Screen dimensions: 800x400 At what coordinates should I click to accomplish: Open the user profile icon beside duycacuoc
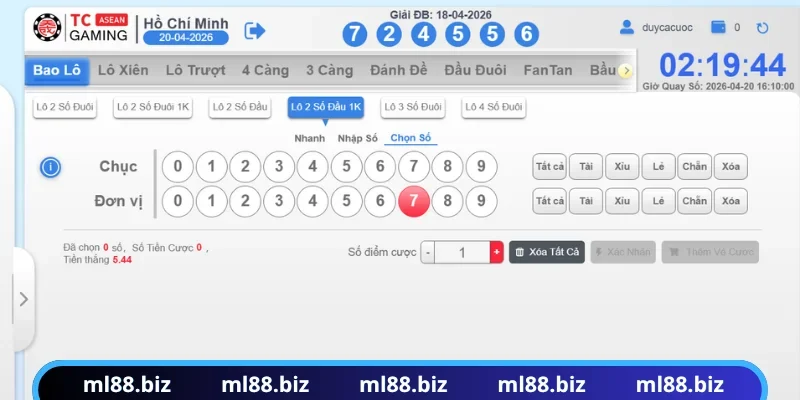(627, 27)
